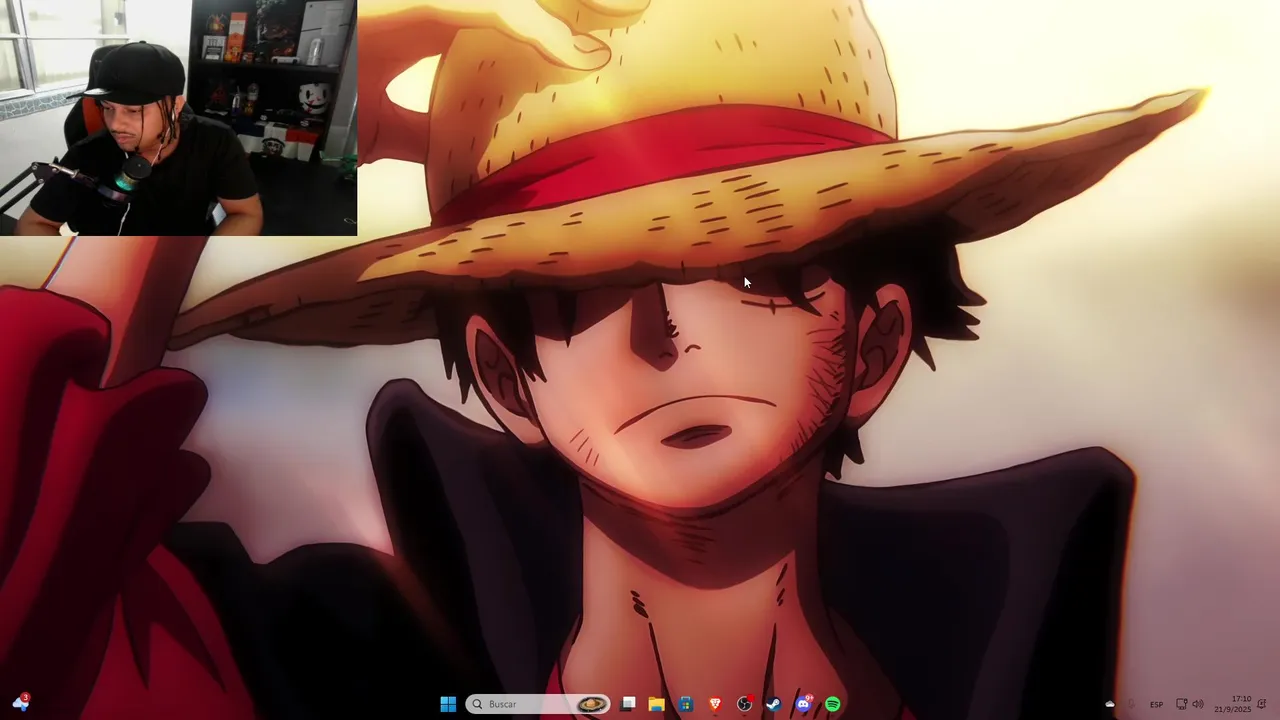This screenshot has height=720, width=1280.
Task: Click the Buscar search box
Action: pos(539,704)
